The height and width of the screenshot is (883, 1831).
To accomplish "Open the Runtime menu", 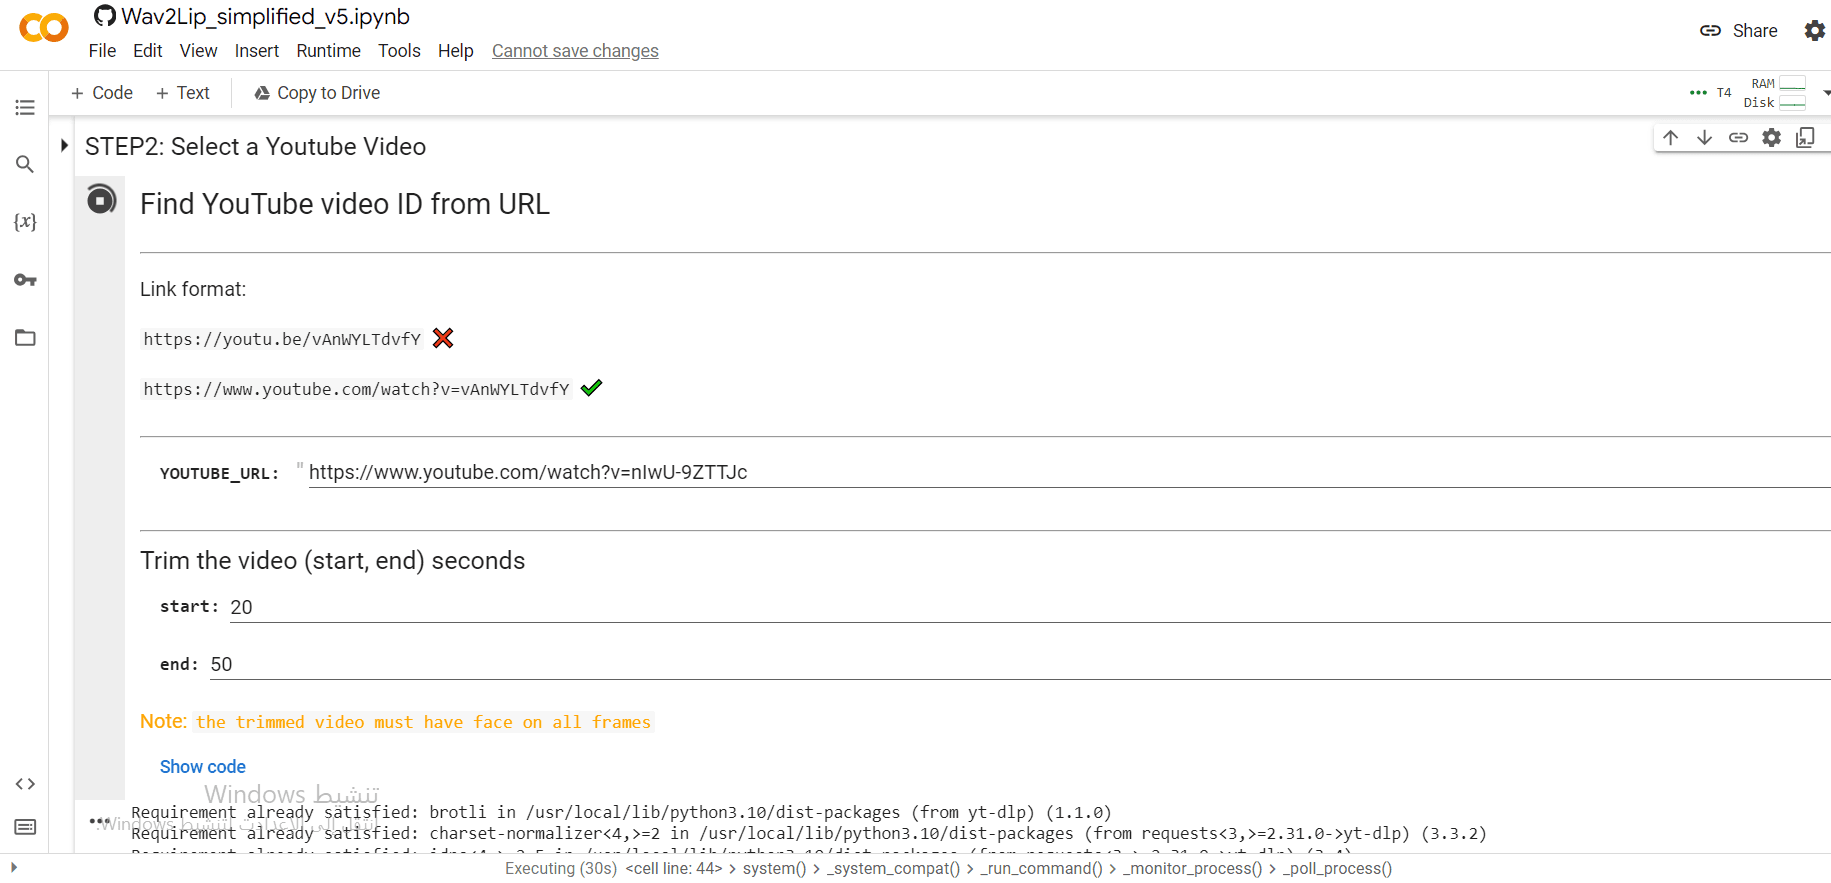I will [x=328, y=51].
